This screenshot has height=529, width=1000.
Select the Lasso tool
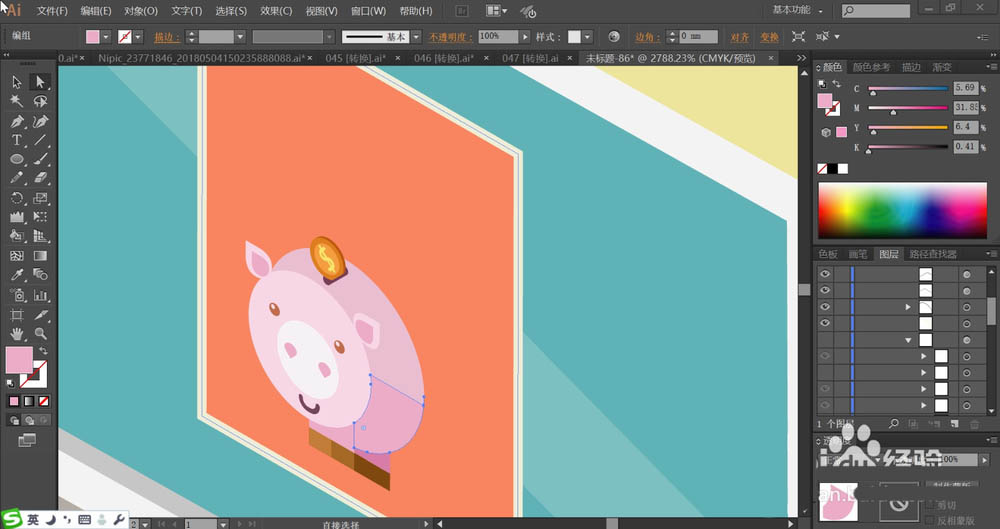(x=40, y=101)
